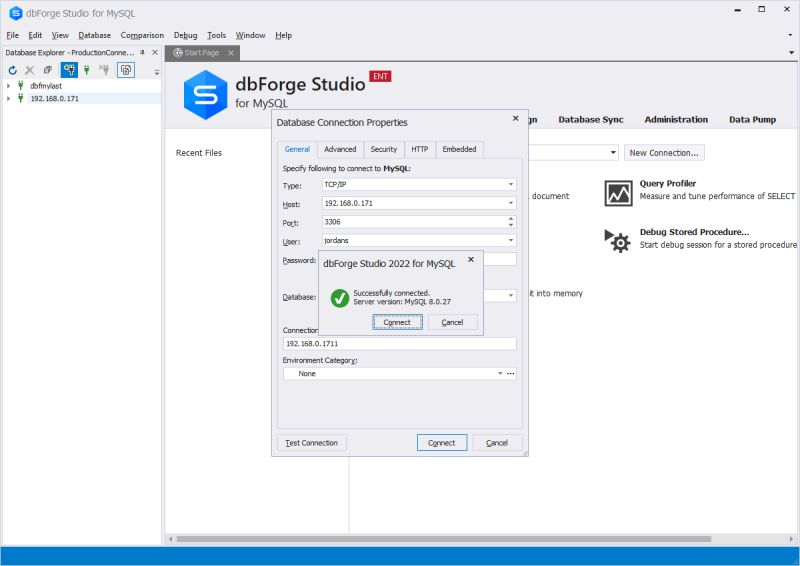
Task: Open the Debug Stored Procedure... link
Action: coord(694,232)
